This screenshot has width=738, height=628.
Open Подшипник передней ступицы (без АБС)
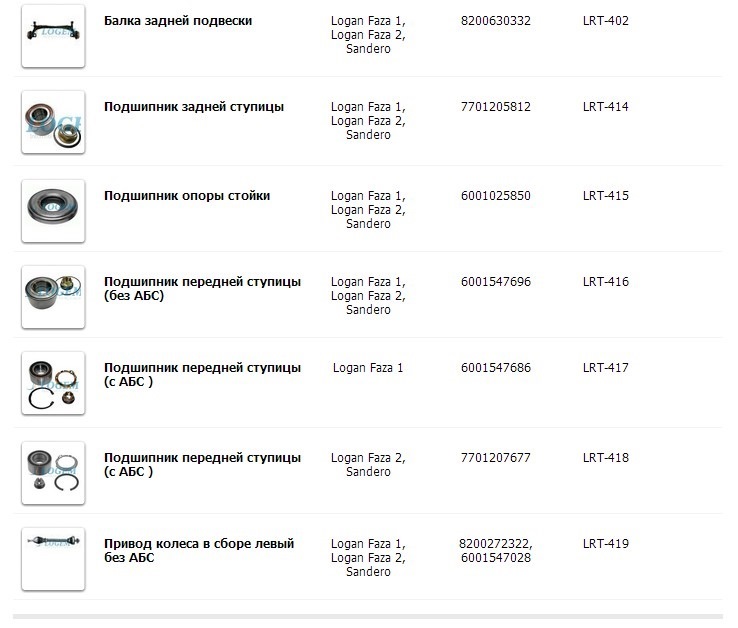(x=202, y=288)
